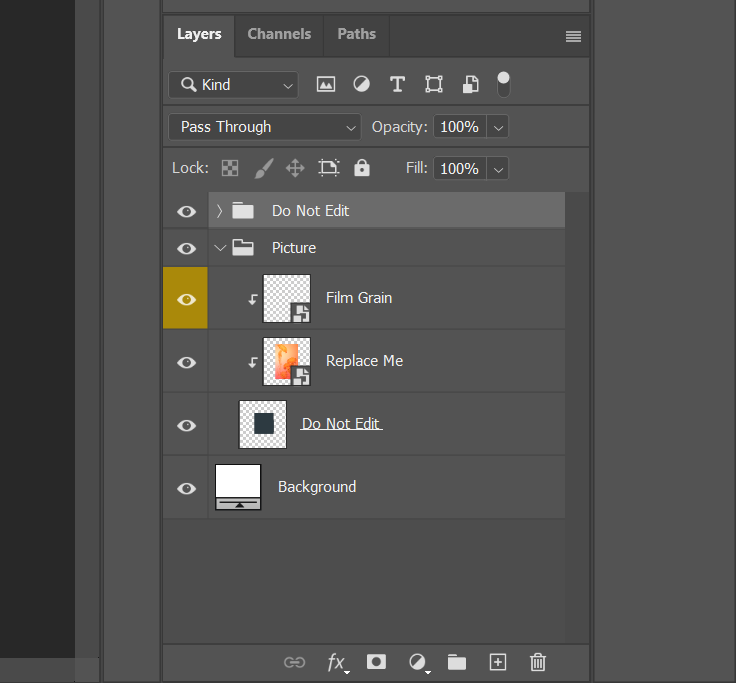Create a new layer with plus icon
The width and height of the screenshot is (736, 683).
pyautogui.click(x=498, y=662)
